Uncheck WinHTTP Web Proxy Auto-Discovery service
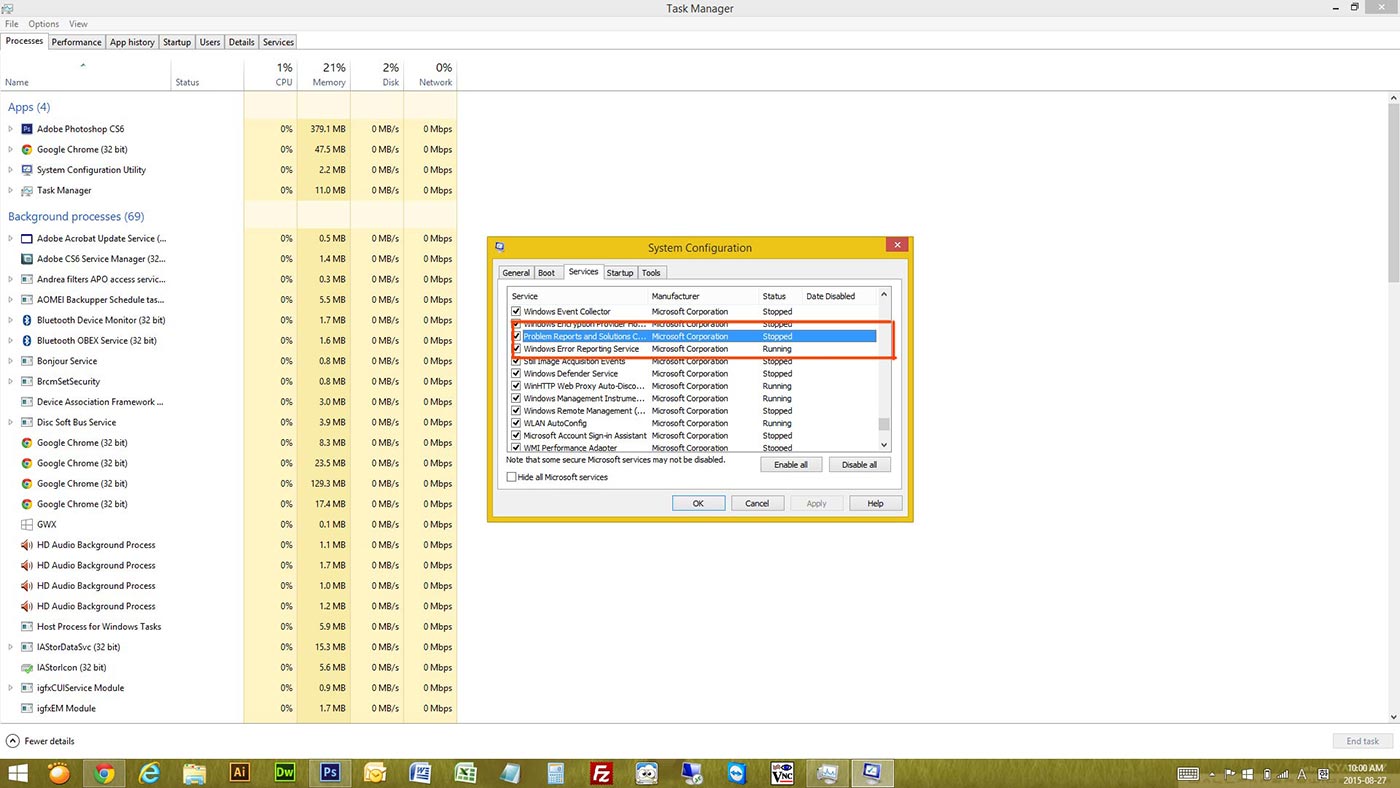The height and width of the screenshot is (788, 1400). [517, 386]
